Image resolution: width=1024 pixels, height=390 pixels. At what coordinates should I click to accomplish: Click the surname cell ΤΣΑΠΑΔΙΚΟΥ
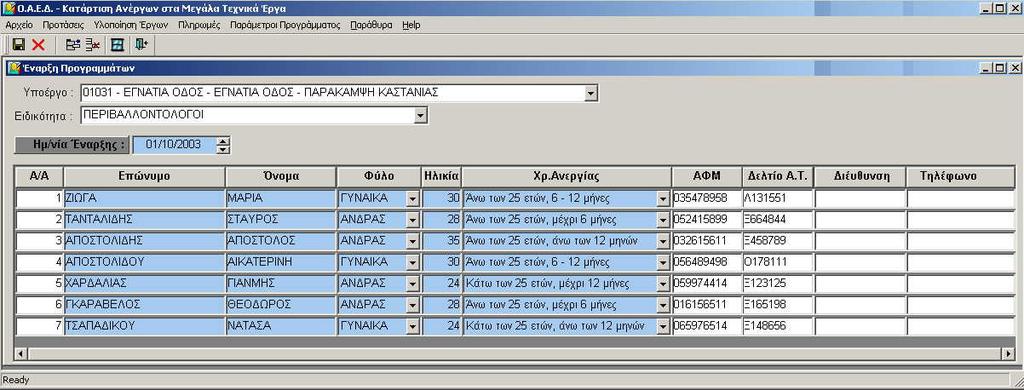tap(144, 326)
